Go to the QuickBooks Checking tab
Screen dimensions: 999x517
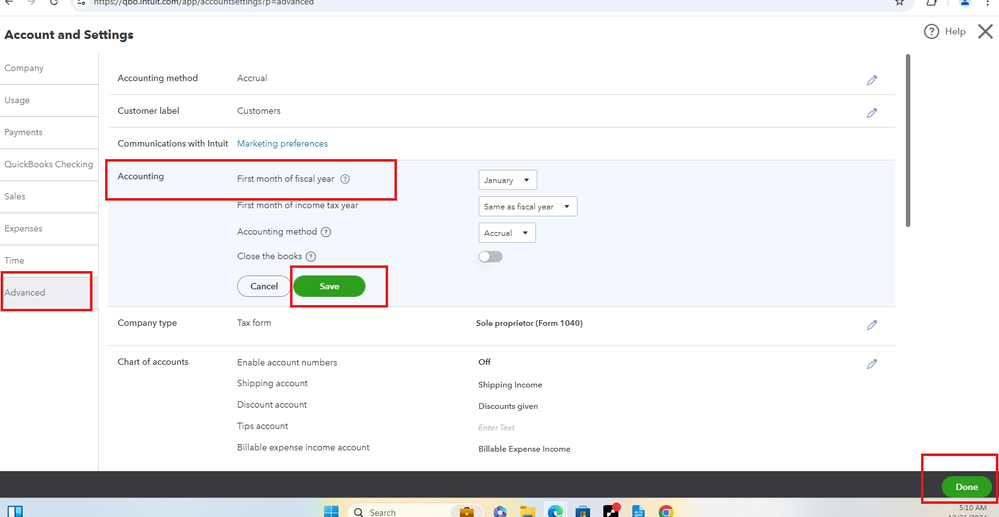49,164
